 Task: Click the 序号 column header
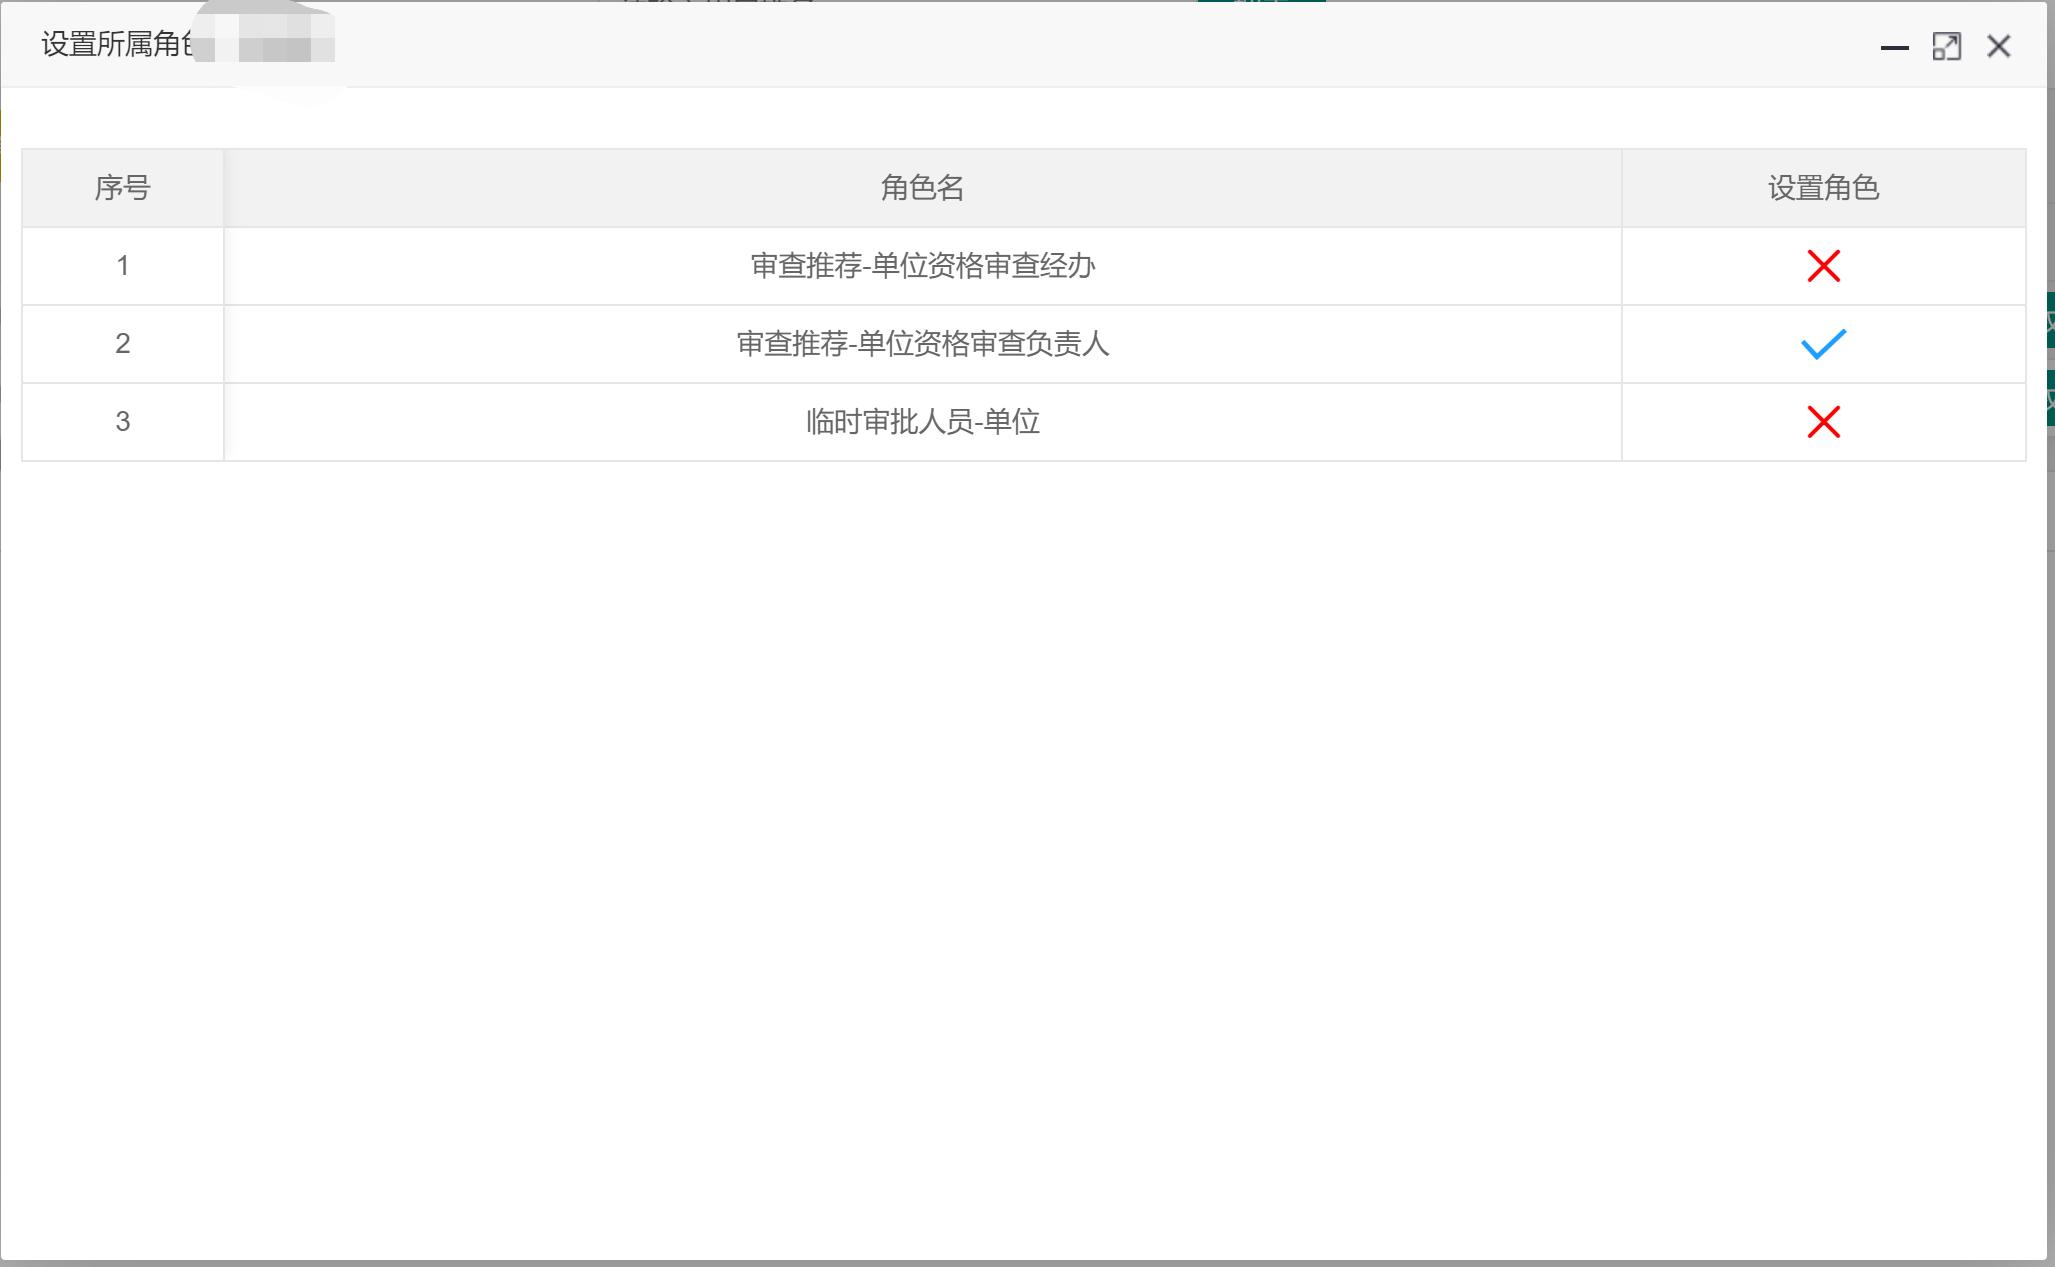click(122, 188)
